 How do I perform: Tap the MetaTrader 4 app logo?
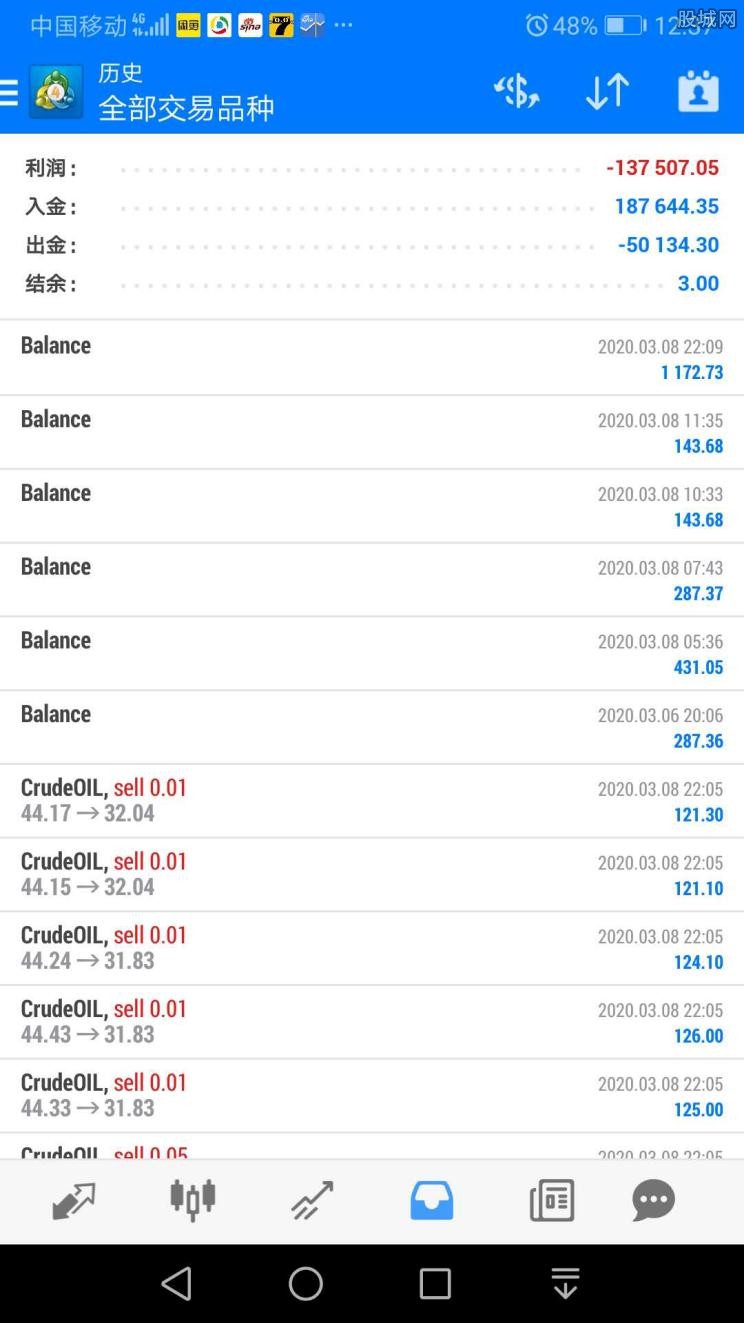tap(56, 92)
